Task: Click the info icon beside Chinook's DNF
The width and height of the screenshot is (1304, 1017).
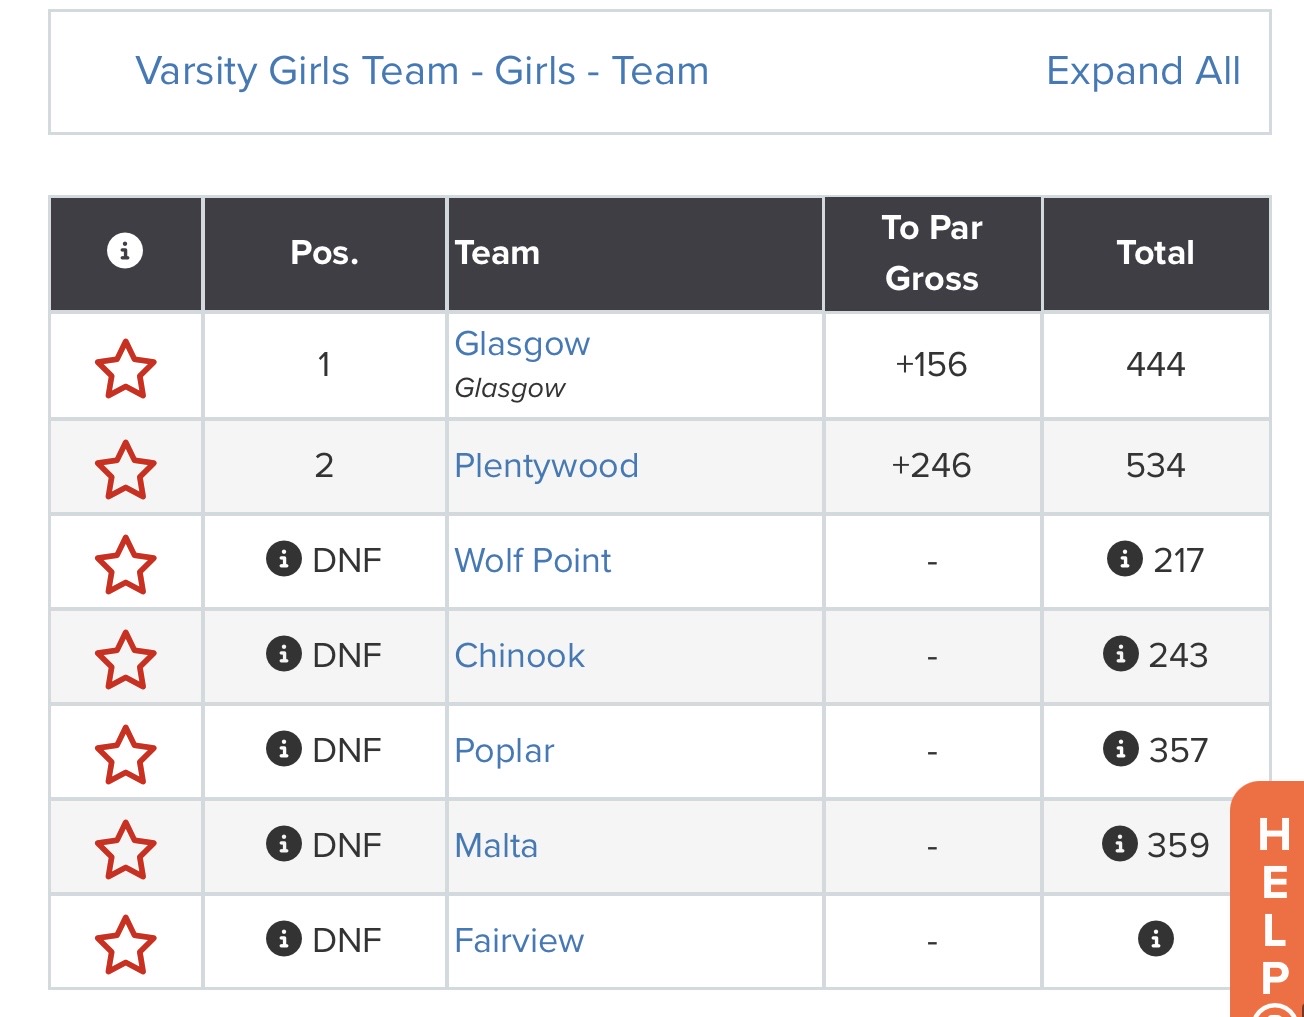Action: (x=284, y=654)
